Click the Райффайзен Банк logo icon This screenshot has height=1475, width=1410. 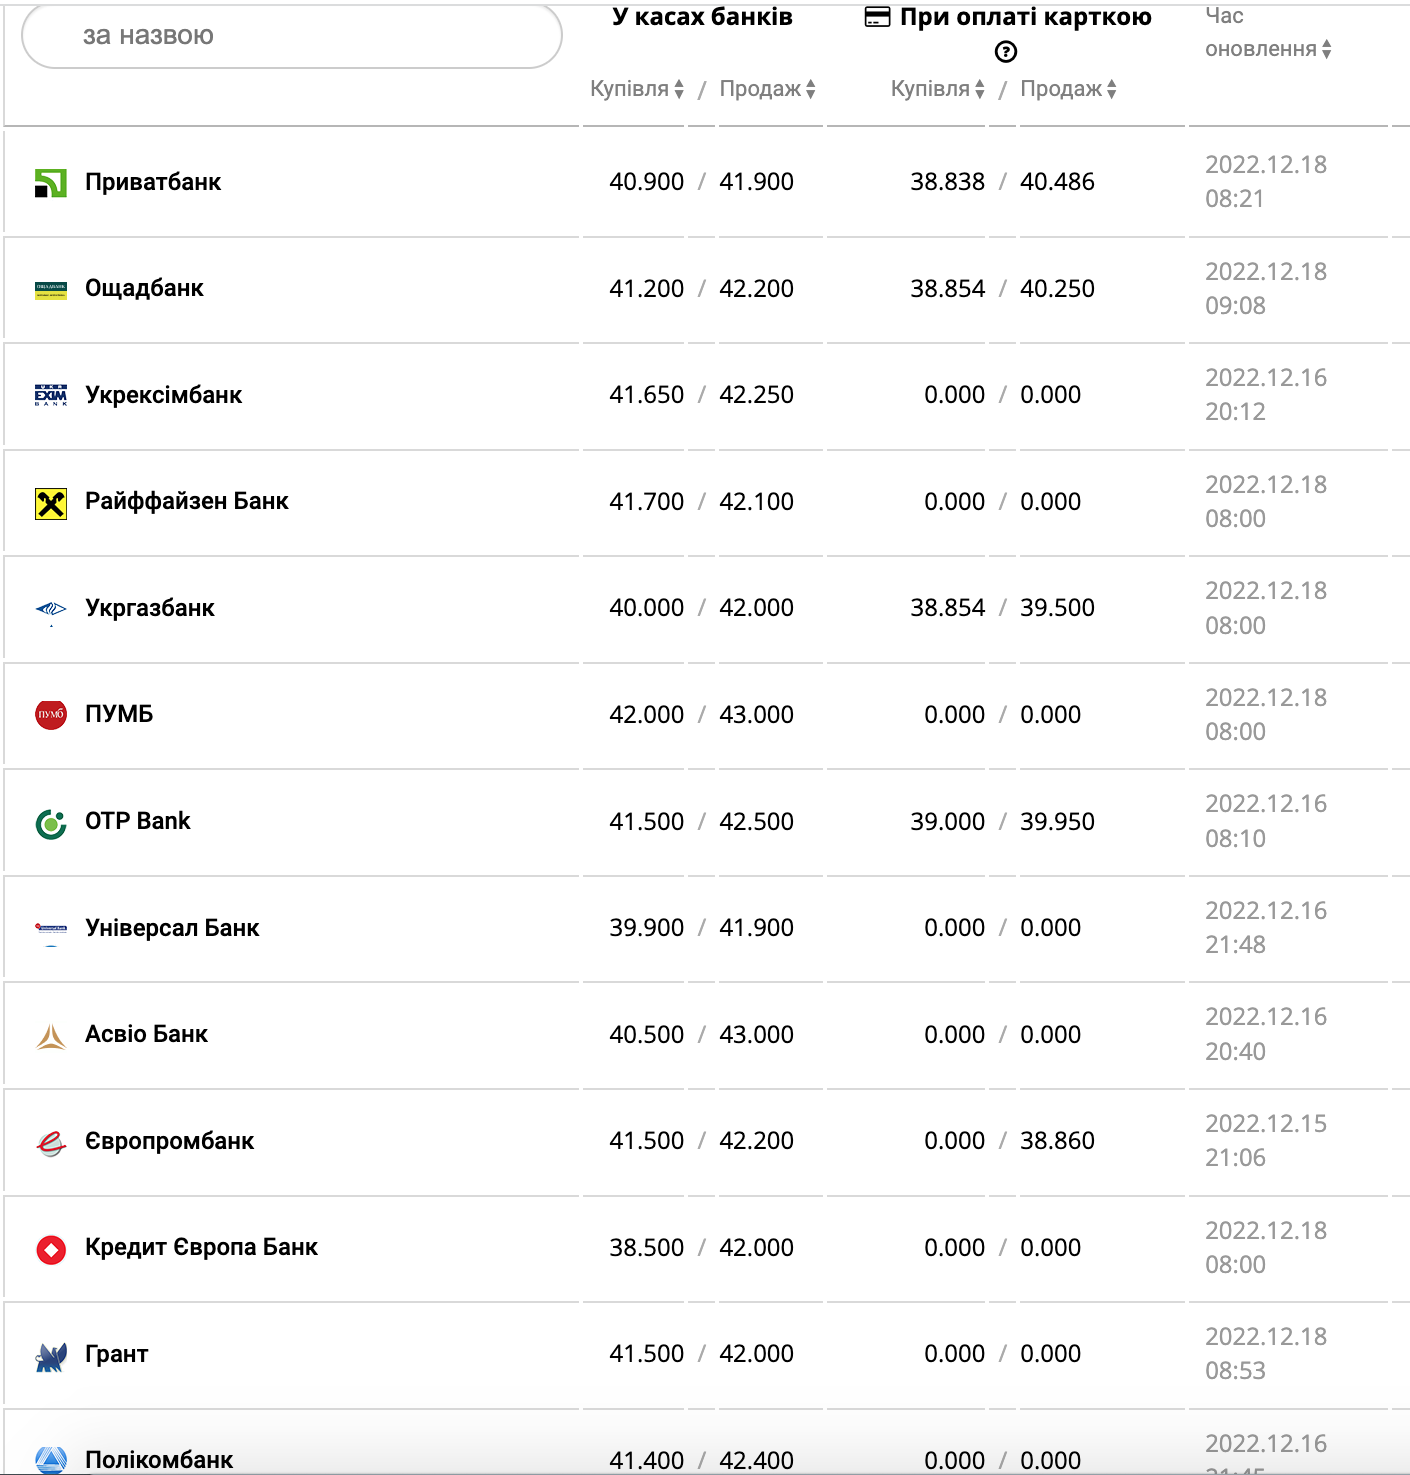click(x=51, y=503)
